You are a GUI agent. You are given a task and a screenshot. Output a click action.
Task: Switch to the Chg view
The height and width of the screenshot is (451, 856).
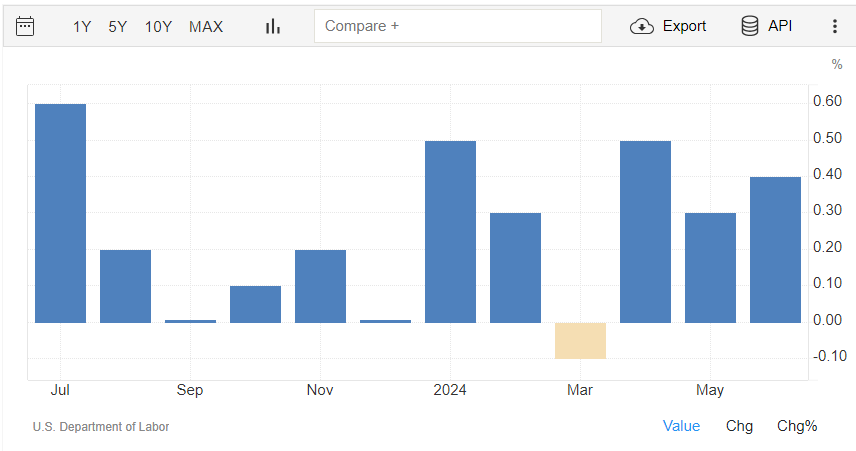739,426
